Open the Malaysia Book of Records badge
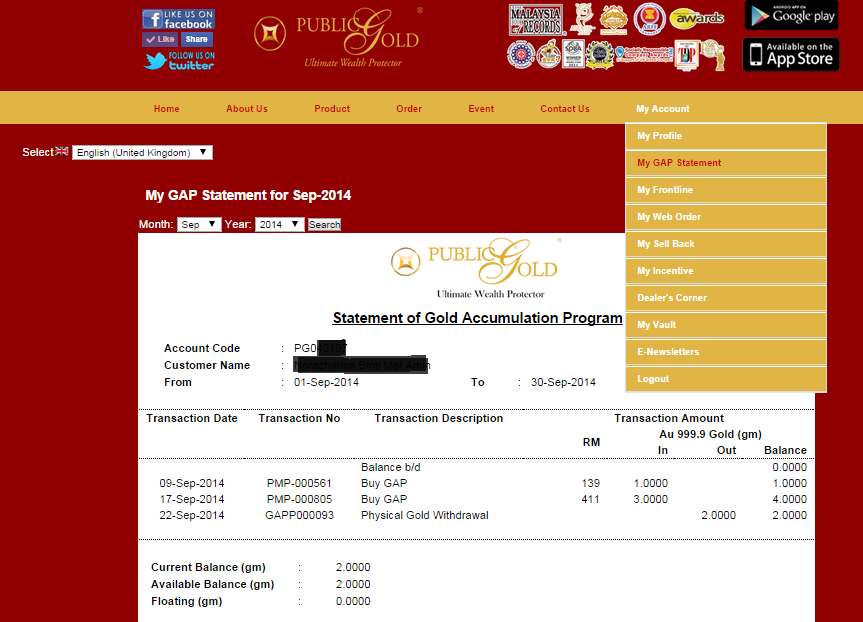Screen dimensions: 863x622 pos(536,20)
